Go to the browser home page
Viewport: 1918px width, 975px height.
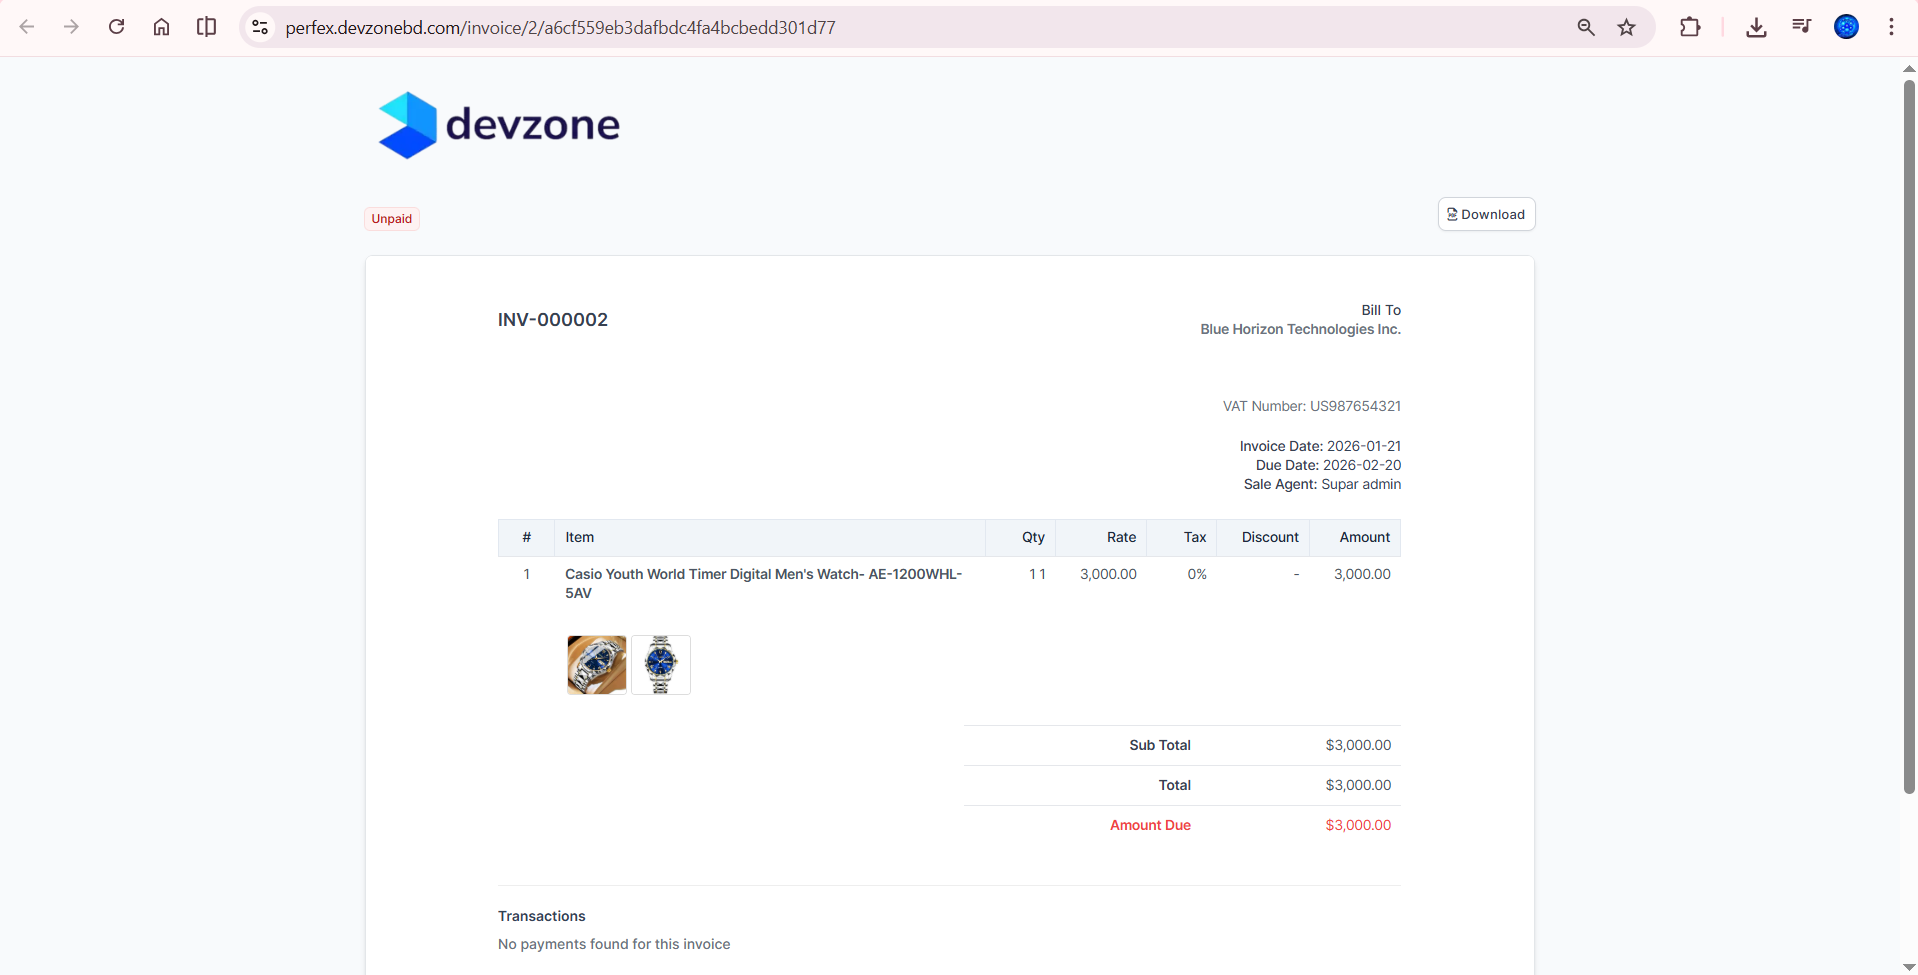pos(161,27)
